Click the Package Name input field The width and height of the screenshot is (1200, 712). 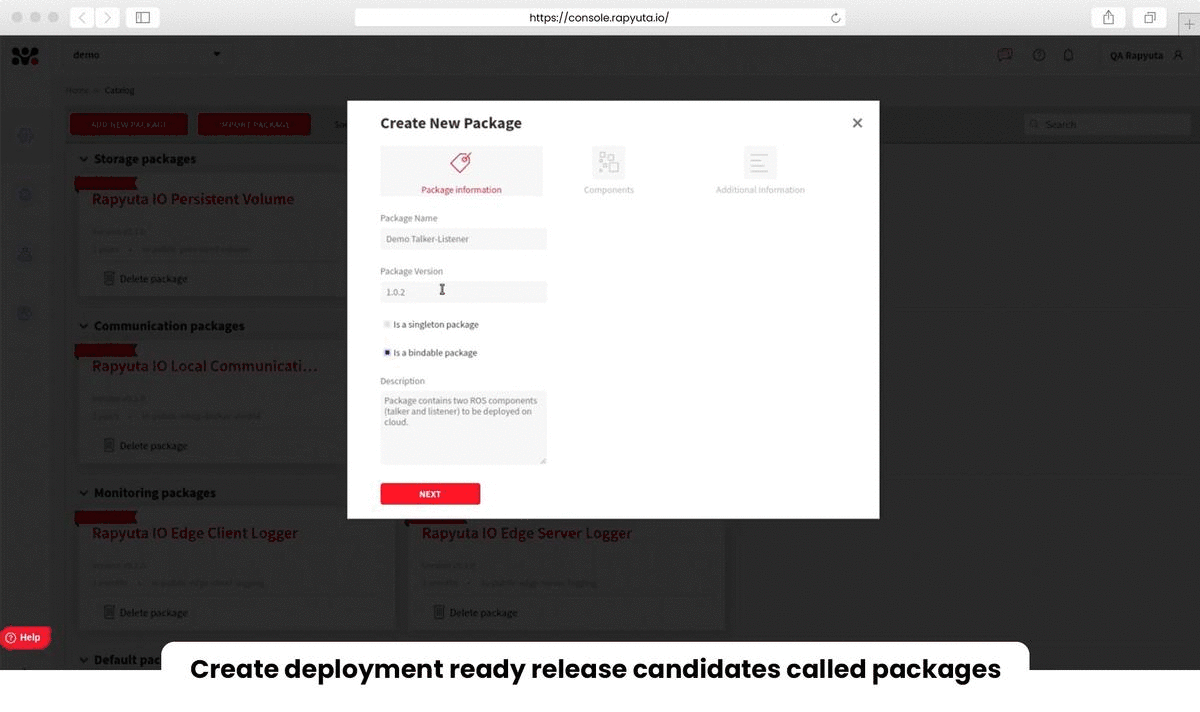pyautogui.click(x=463, y=239)
